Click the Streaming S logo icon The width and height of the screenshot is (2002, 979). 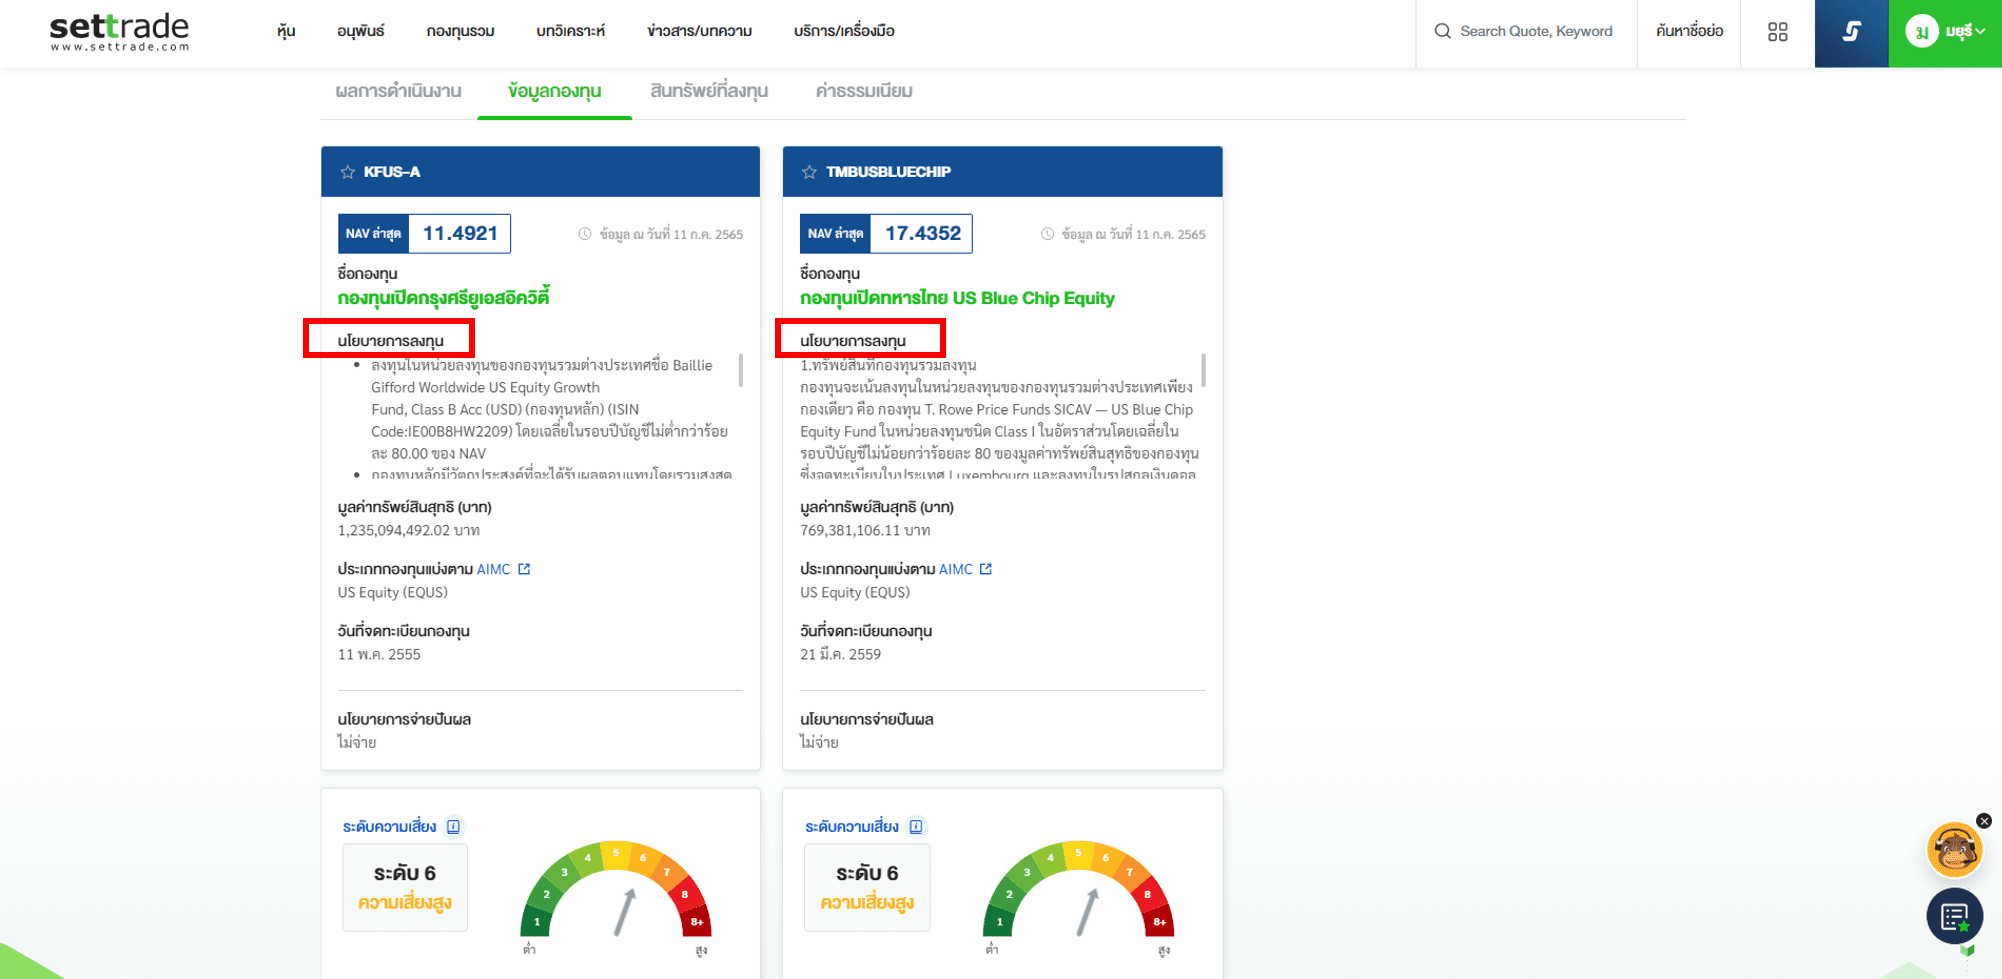point(1851,32)
